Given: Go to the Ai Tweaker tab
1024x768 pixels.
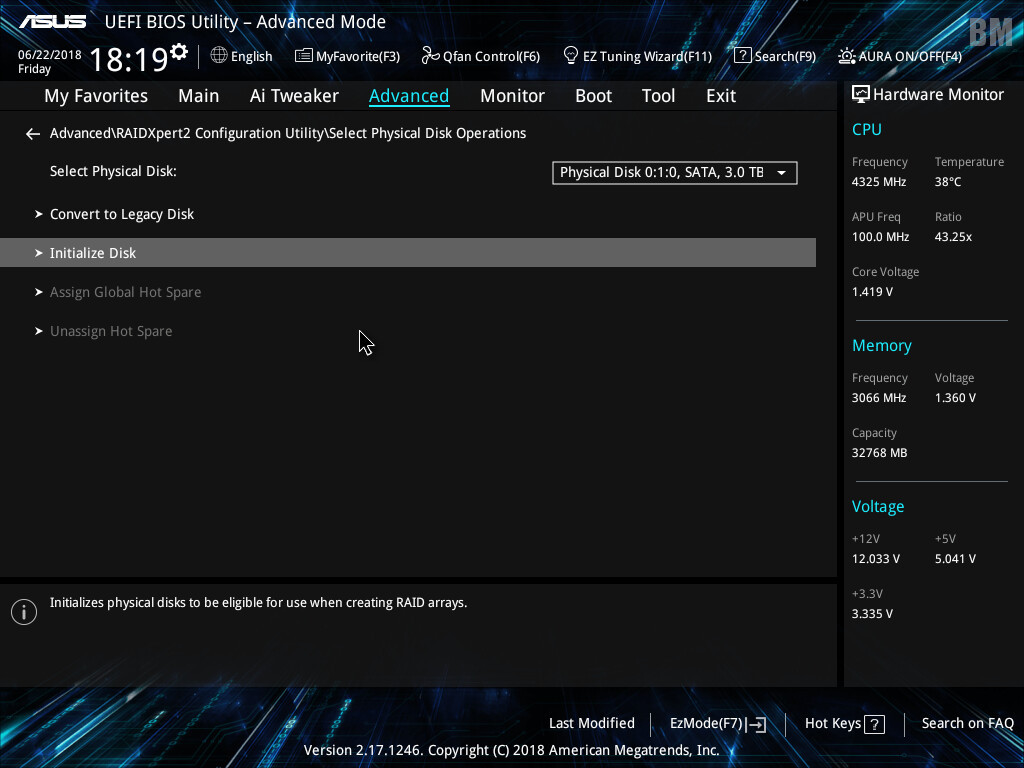Looking at the screenshot, I should tap(294, 95).
